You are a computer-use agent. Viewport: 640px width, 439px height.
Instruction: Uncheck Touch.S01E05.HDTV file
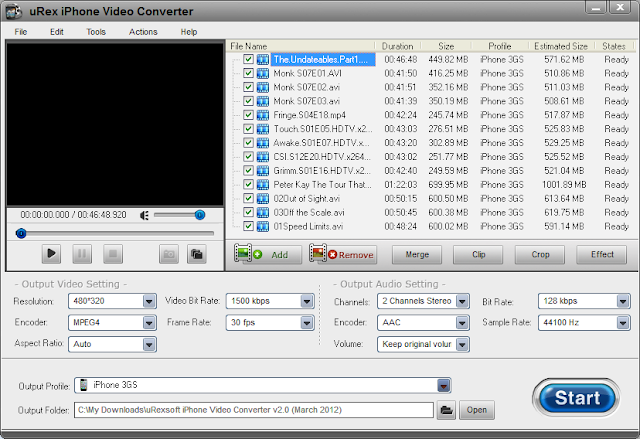(x=248, y=129)
